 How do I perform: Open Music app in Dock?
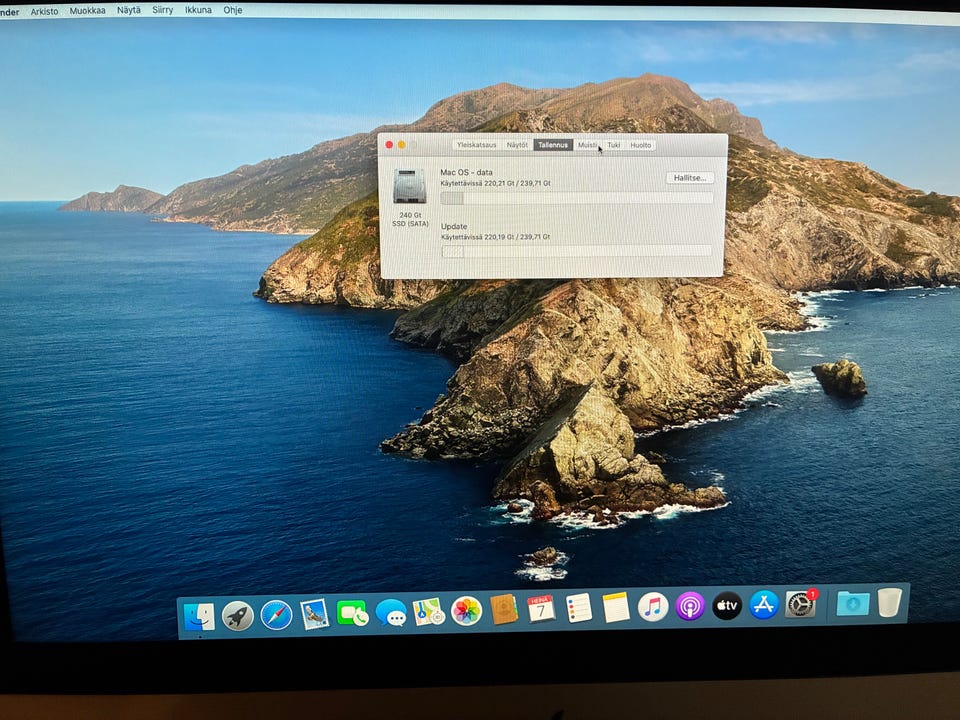pos(653,607)
